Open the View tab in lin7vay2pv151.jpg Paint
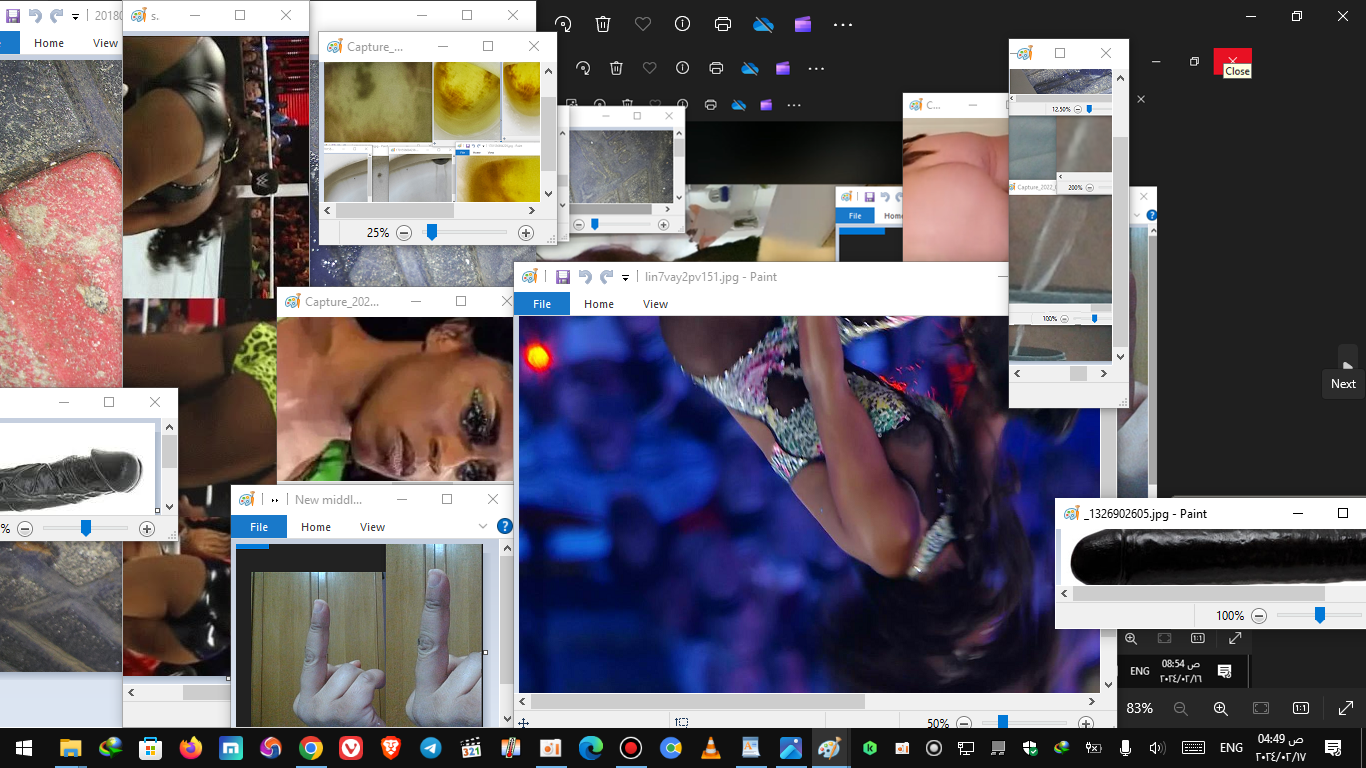This screenshot has width=1366, height=768. 655,304
